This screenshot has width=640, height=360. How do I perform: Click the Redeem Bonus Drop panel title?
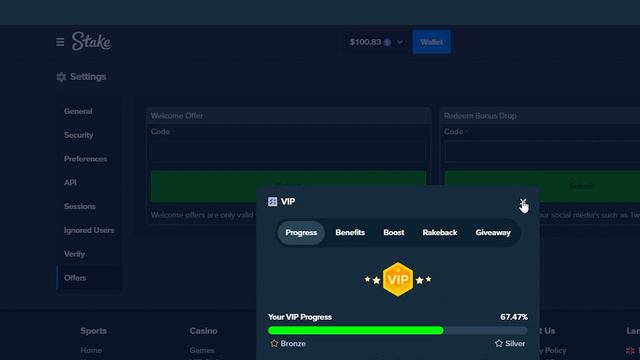(480, 116)
